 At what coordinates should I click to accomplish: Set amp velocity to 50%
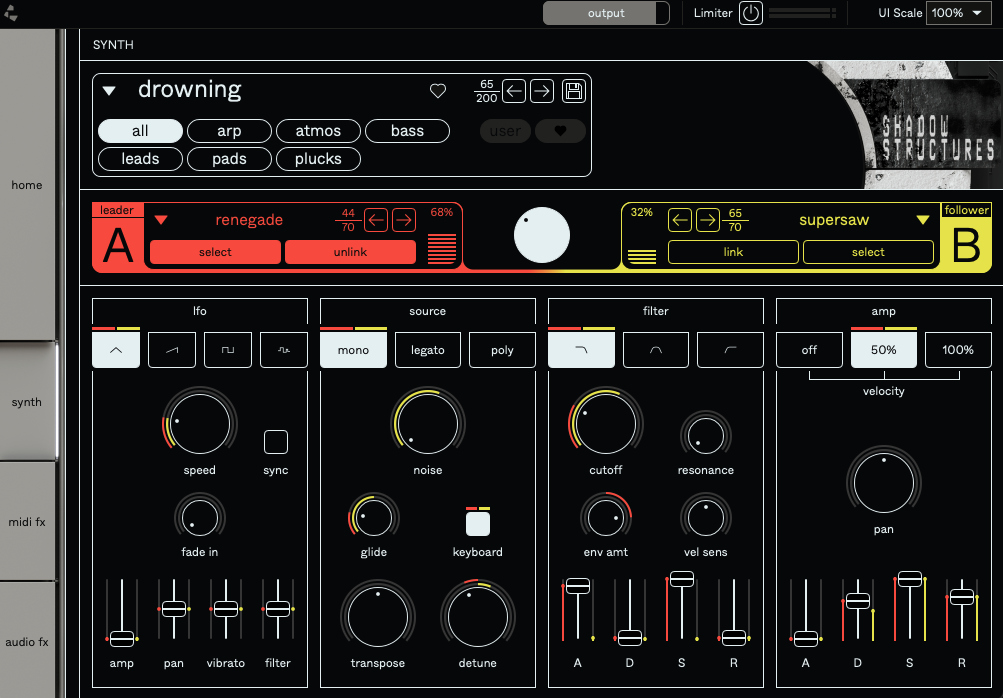883,350
